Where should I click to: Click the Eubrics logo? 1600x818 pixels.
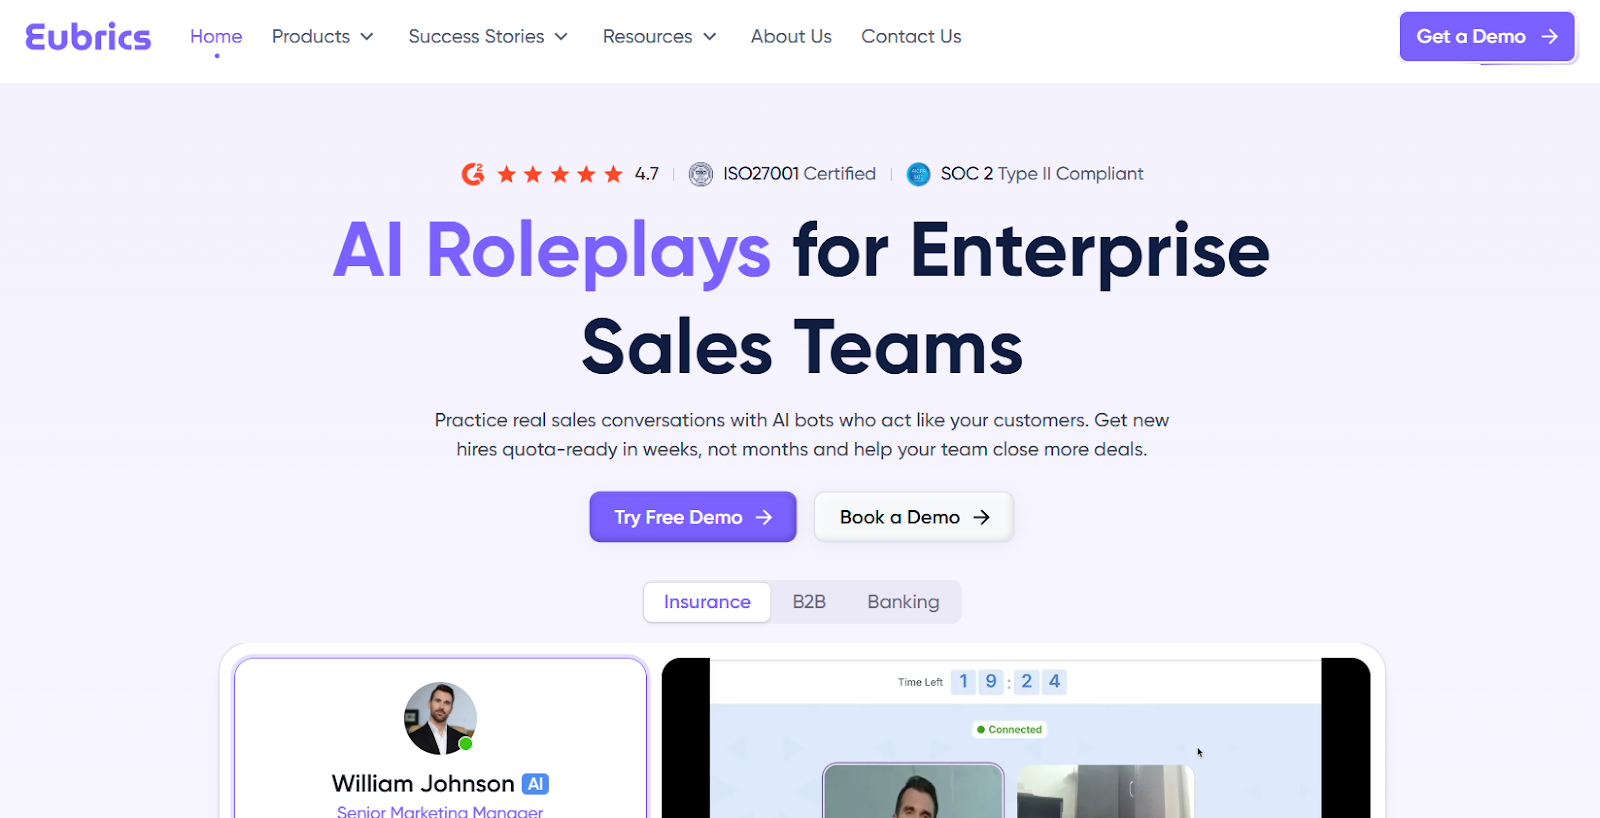88,37
